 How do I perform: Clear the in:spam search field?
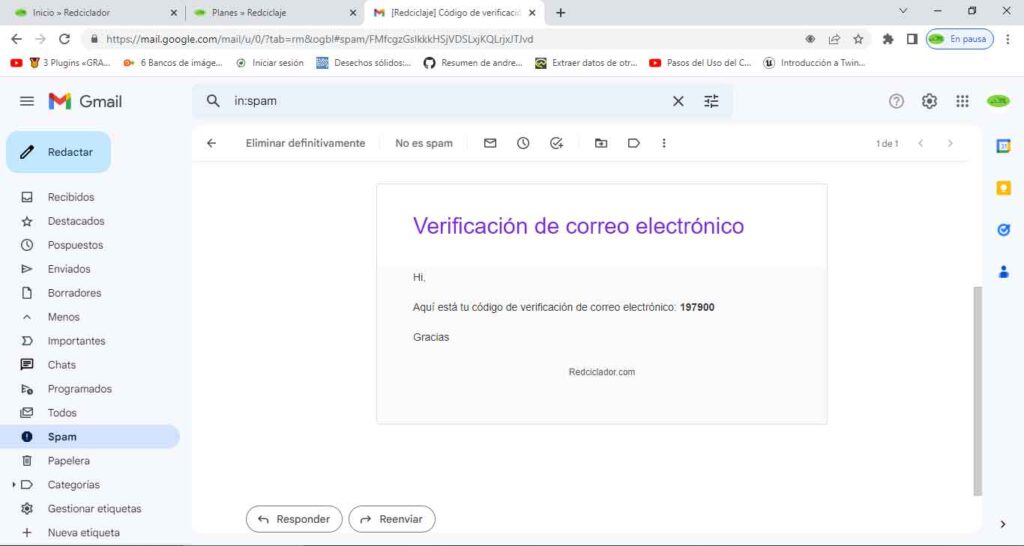[x=678, y=101]
